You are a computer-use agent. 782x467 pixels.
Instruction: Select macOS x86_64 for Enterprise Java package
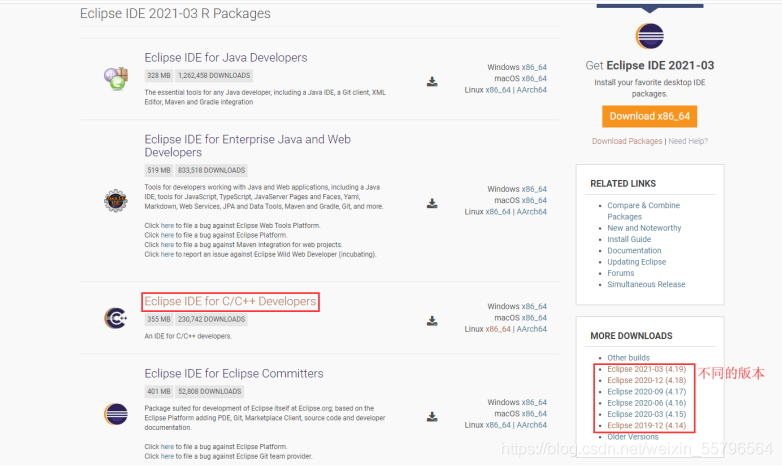(534, 201)
